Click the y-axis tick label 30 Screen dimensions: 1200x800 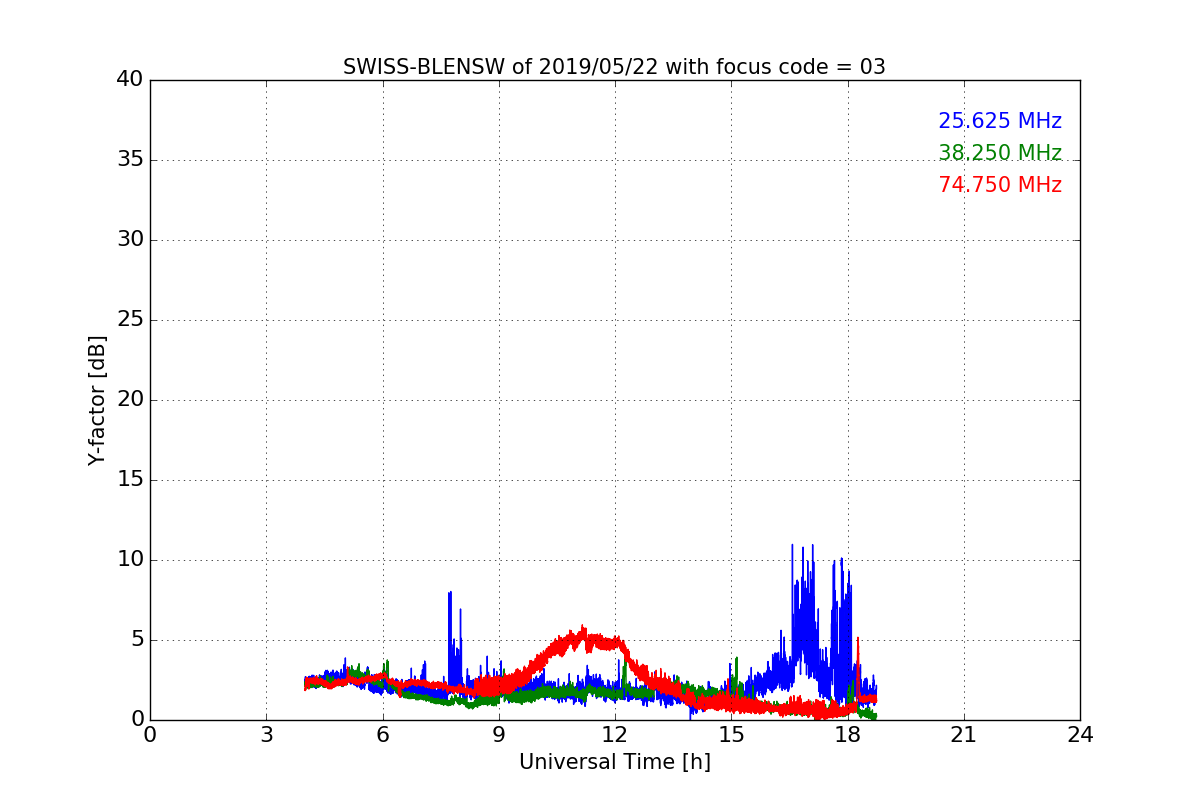(129, 240)
